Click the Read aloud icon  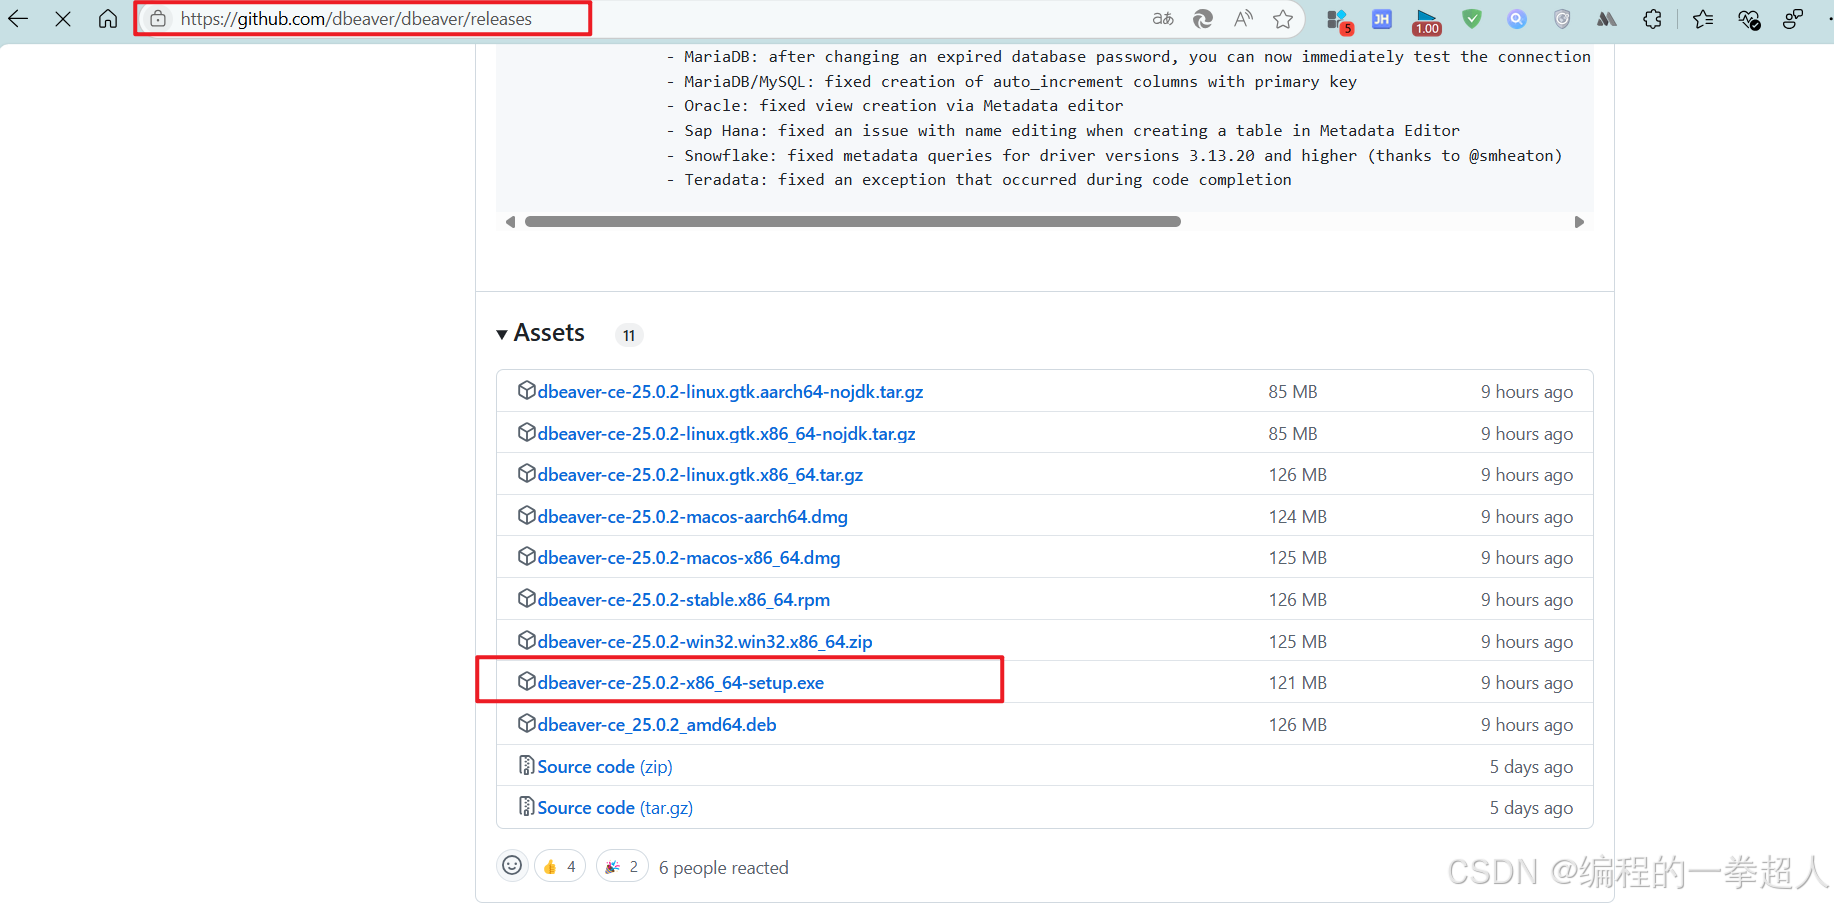click(1243, 19)
